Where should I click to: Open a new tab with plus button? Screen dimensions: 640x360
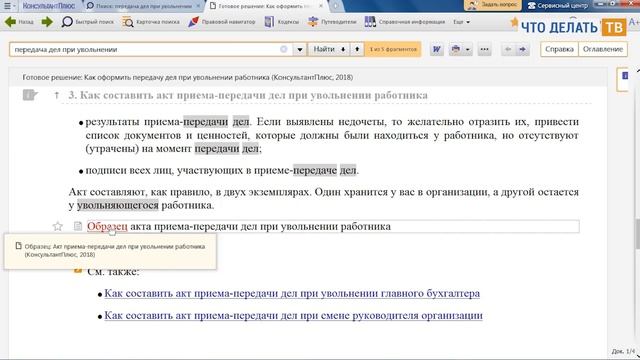coord(335,6)
